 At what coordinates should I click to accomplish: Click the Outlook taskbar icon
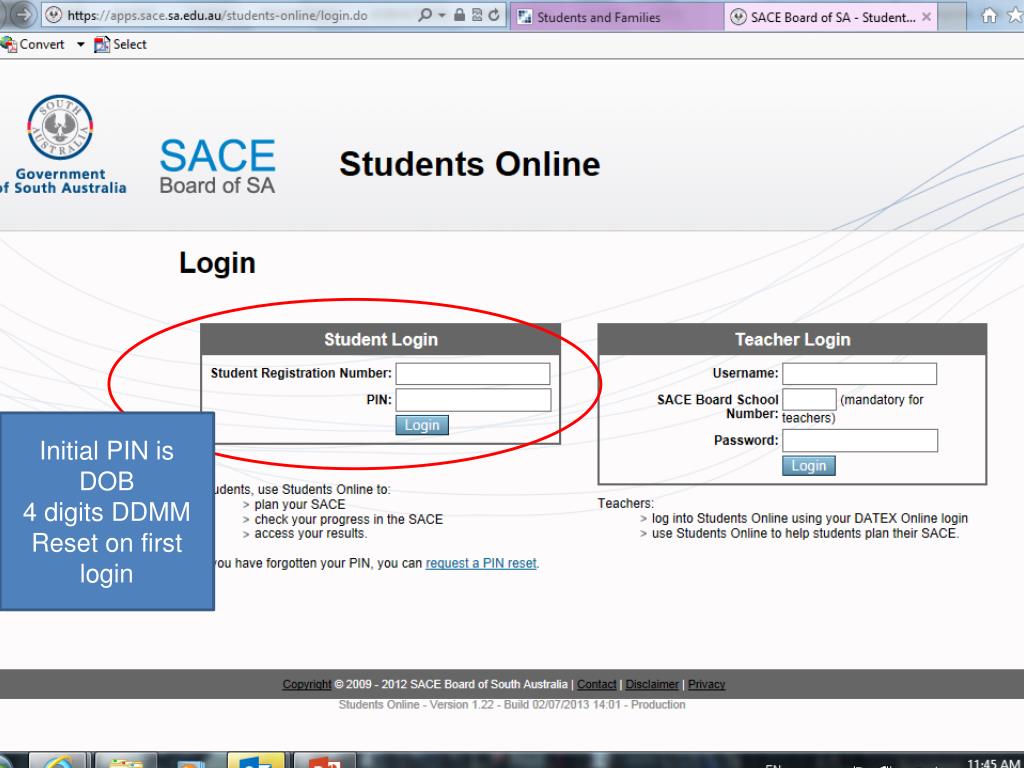256,760
